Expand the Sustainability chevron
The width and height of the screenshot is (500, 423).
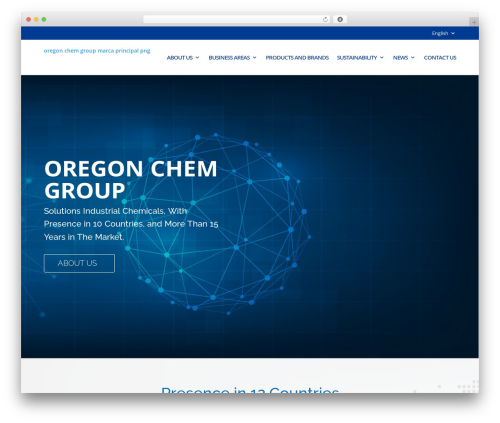(x=382, y=58)
